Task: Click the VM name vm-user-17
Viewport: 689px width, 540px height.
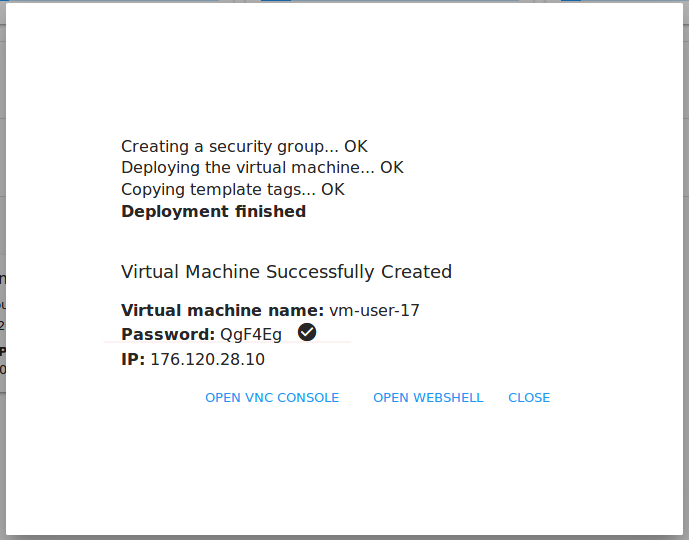Action: point(374,311)
